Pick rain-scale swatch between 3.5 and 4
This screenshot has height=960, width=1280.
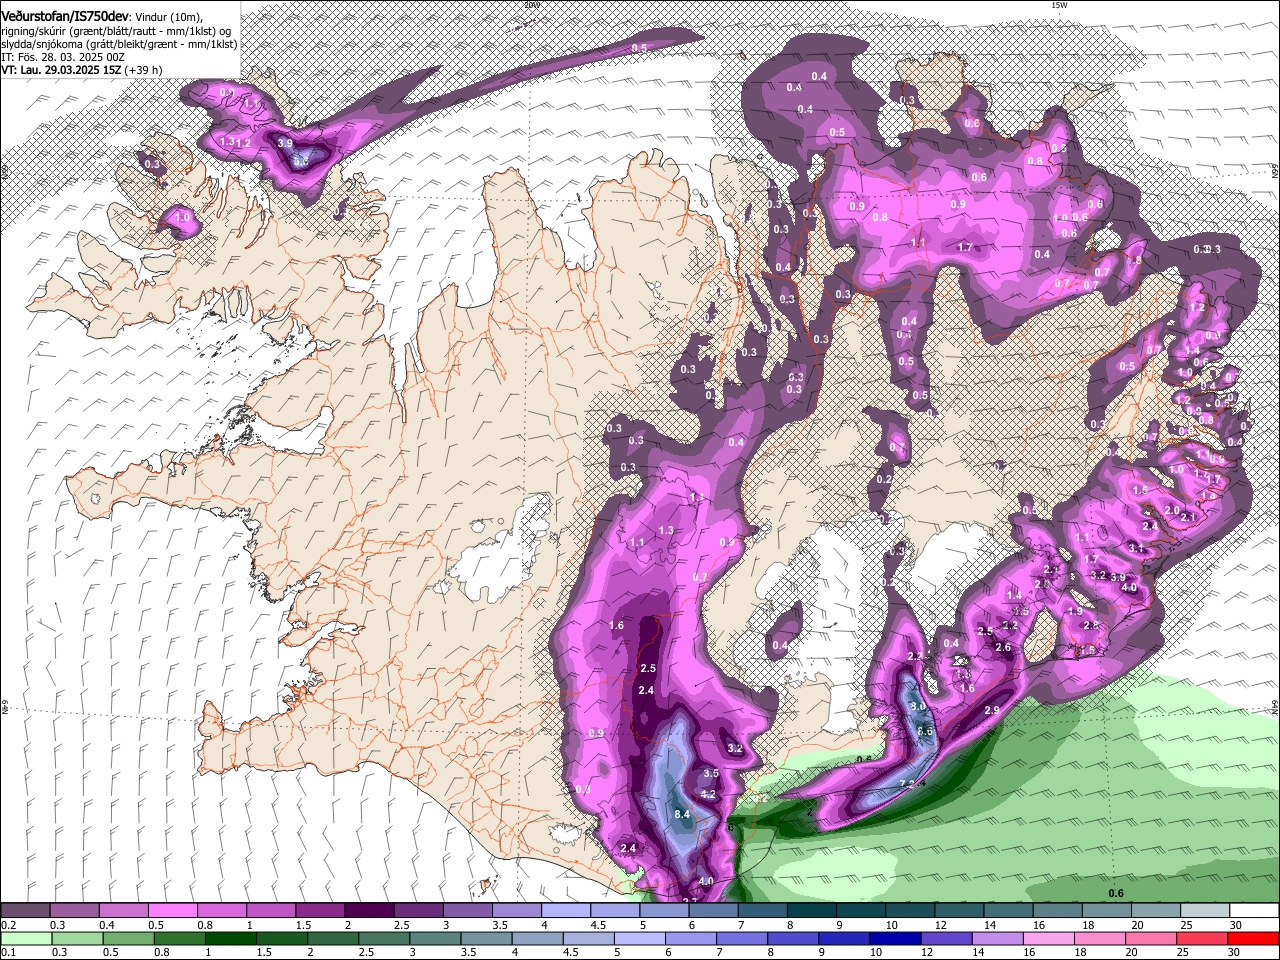point(485,938)
